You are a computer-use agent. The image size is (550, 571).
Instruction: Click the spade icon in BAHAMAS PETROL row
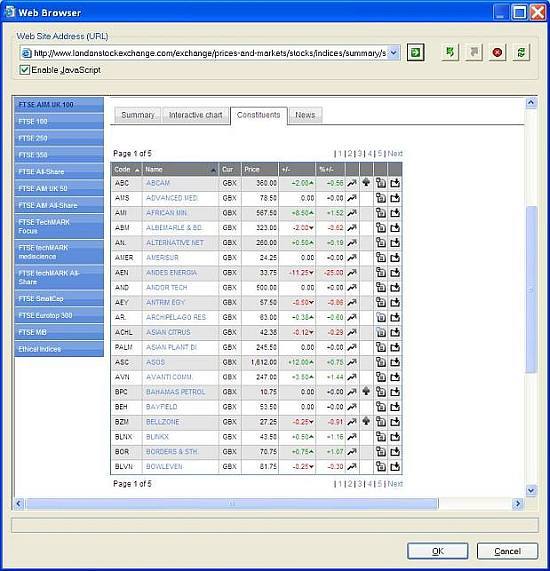(x=366, y=391)
